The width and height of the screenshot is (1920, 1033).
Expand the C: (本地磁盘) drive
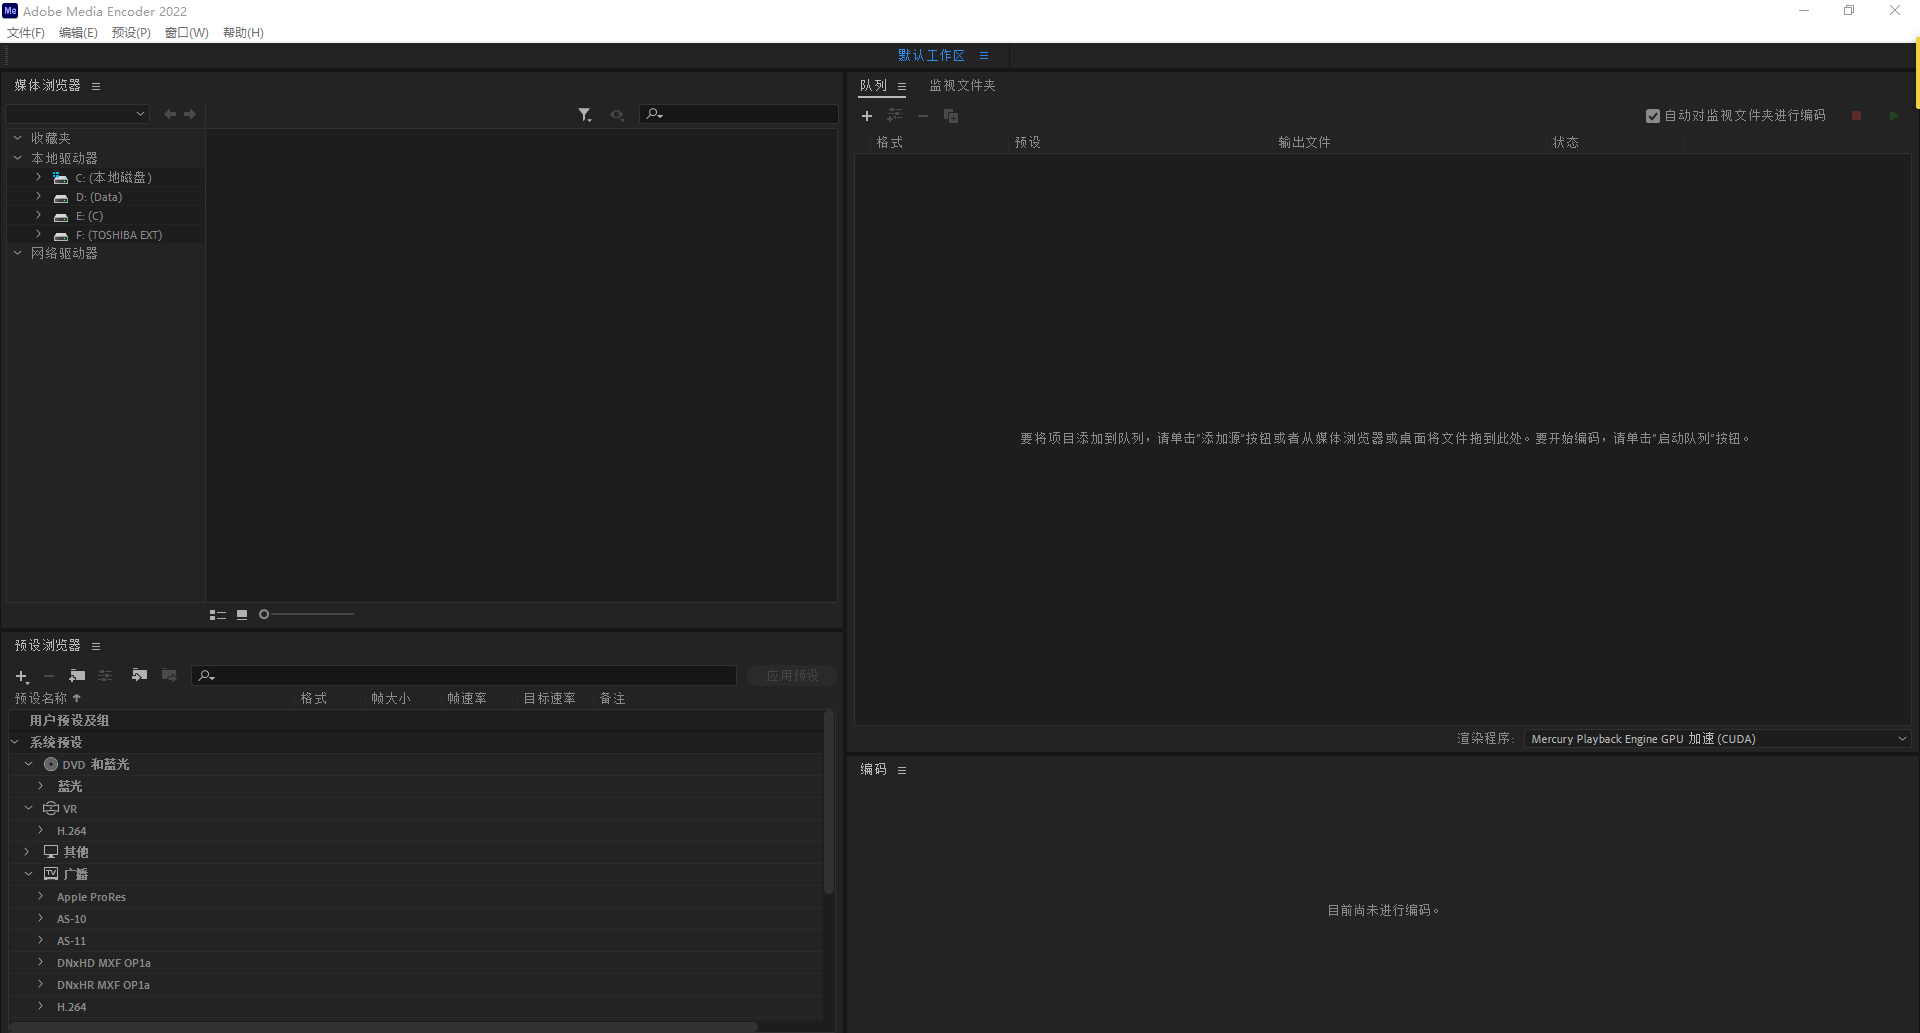pyautogui.click(x=39, y=177)
